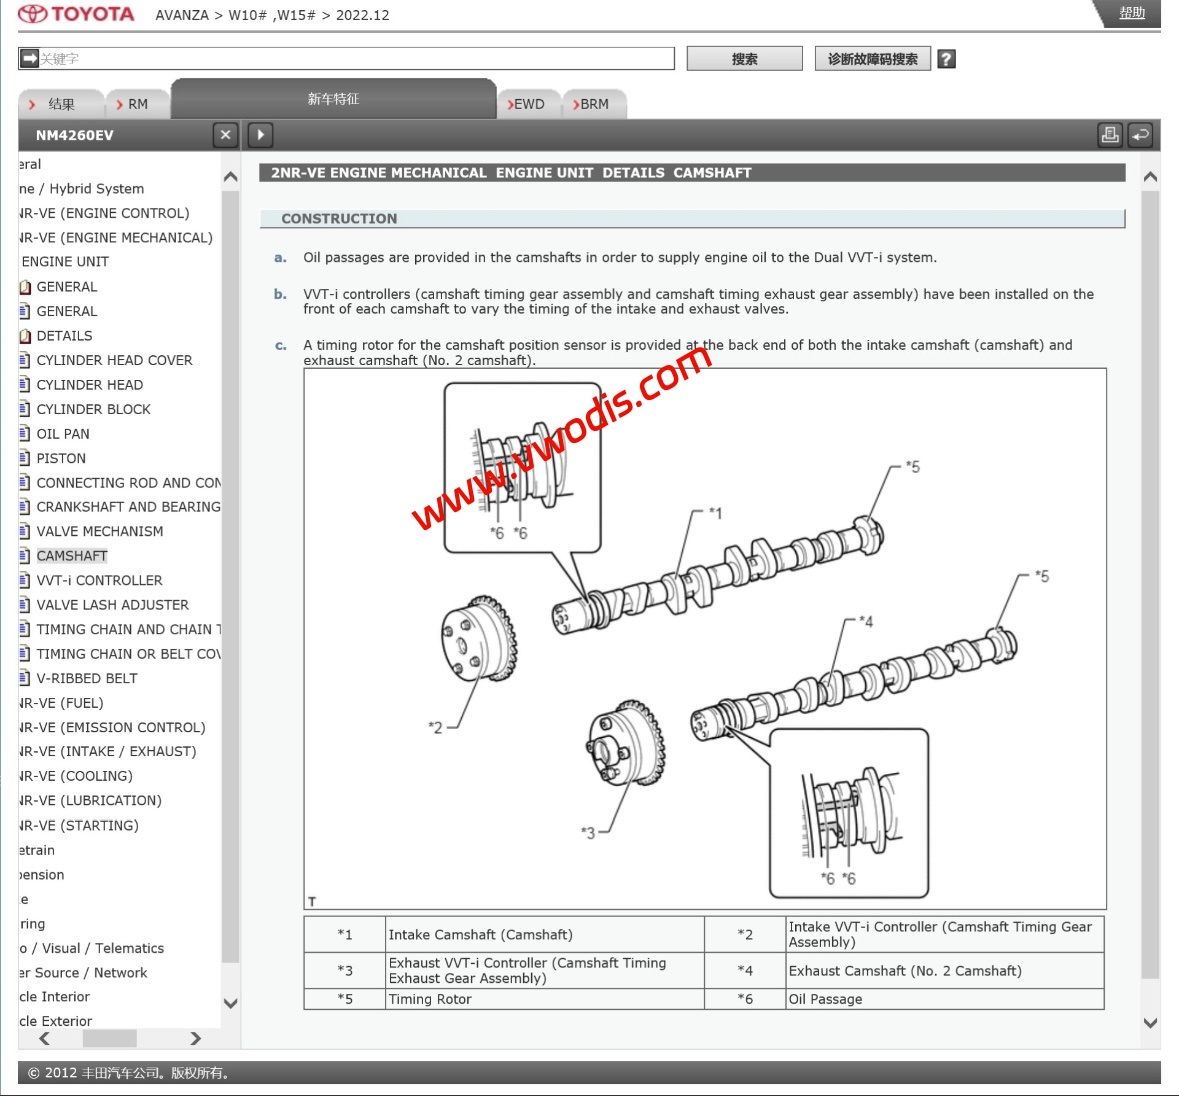
Task: Click the keyword search input field
Action: (x=355, y=59)
